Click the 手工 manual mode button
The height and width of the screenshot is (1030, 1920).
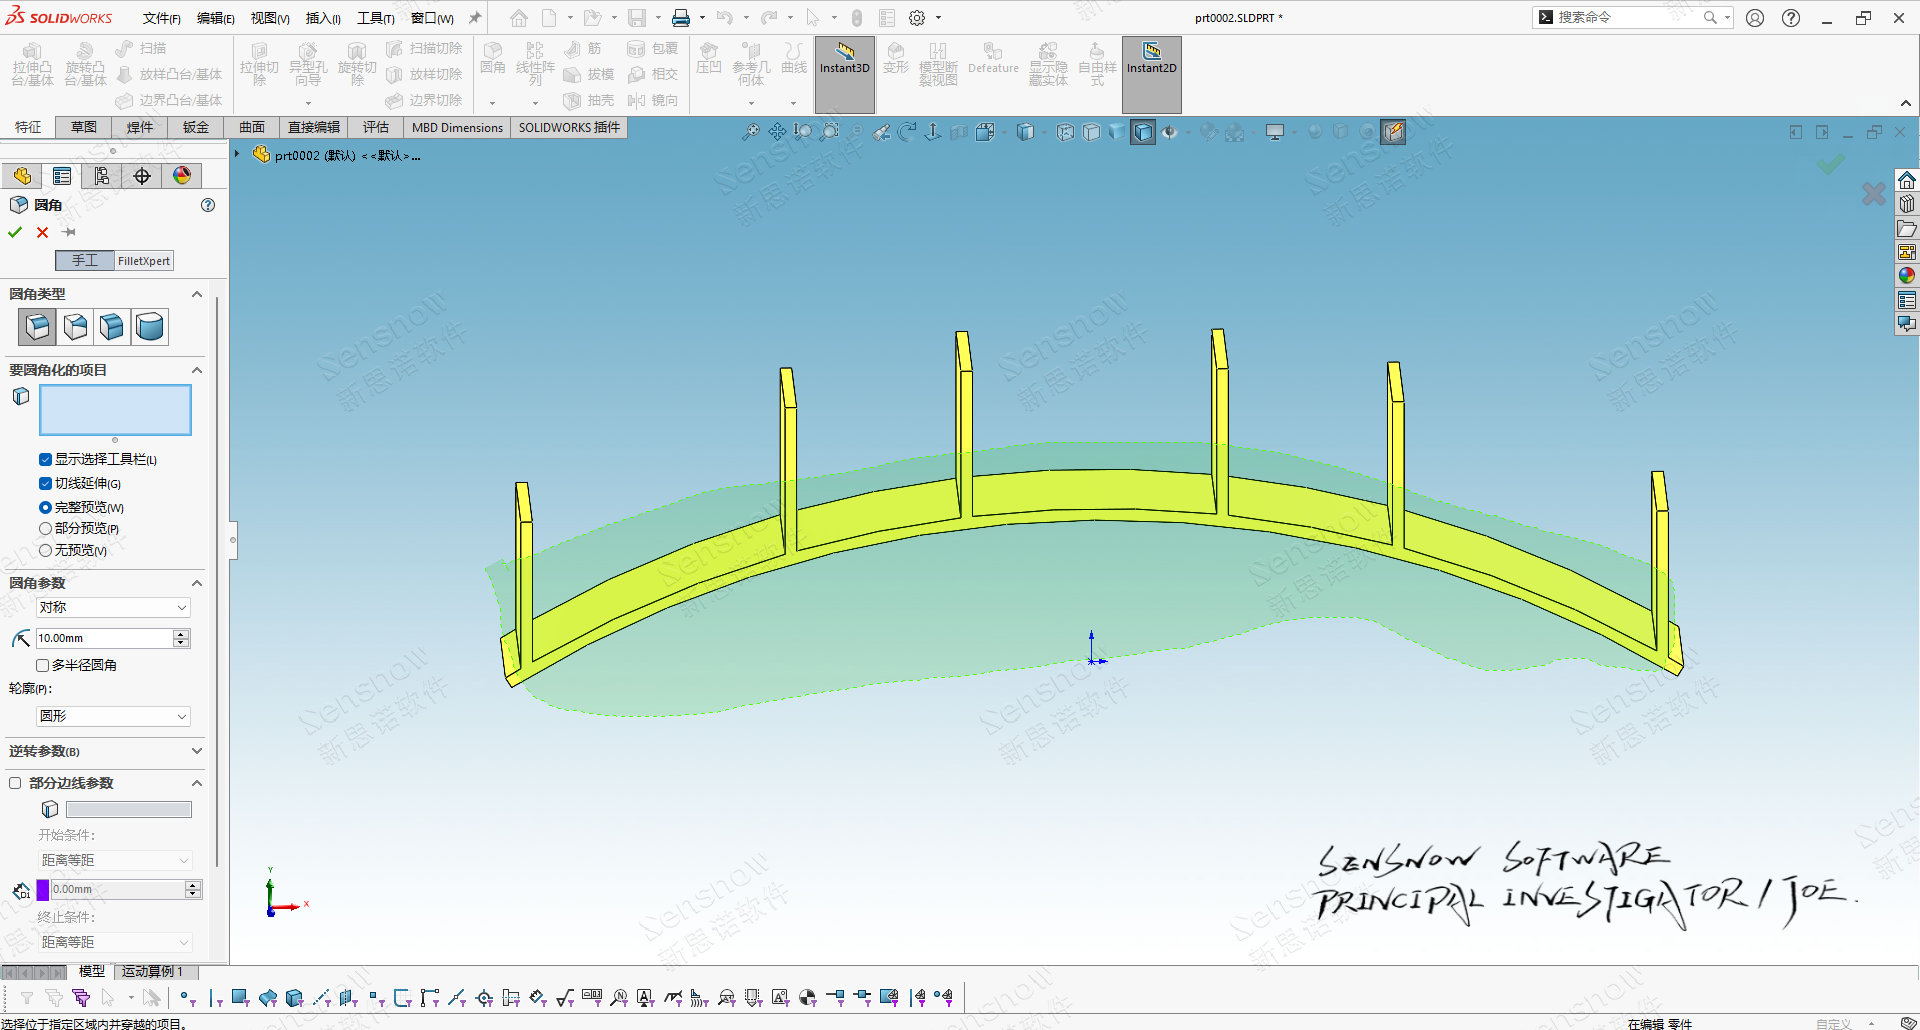point(85,261)
